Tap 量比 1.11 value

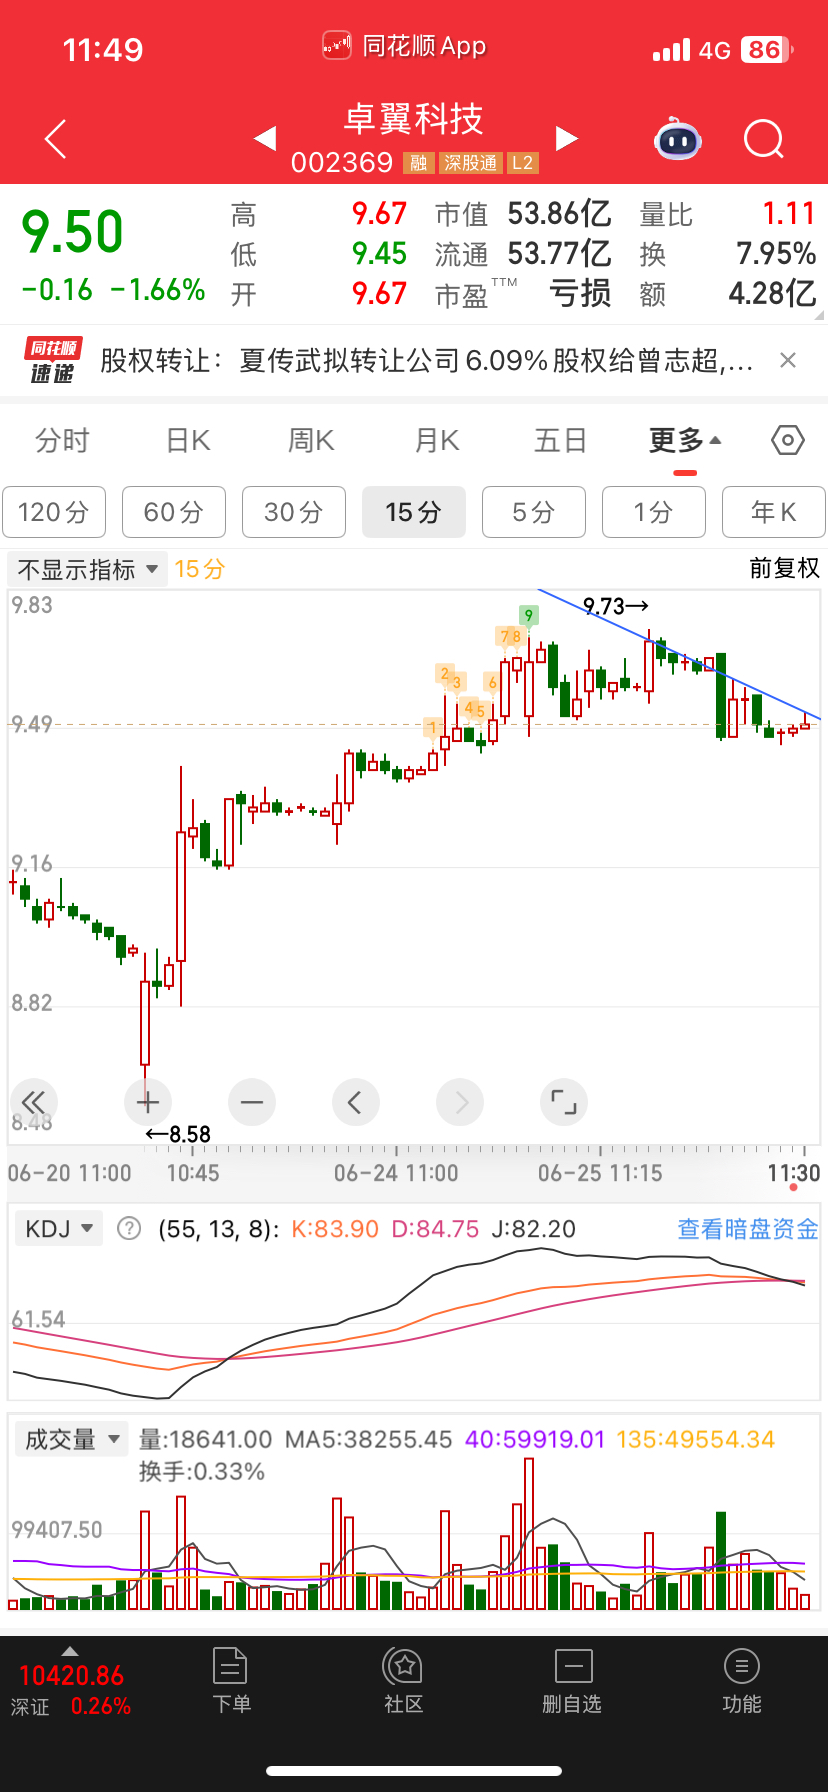(x=728, y=213)
